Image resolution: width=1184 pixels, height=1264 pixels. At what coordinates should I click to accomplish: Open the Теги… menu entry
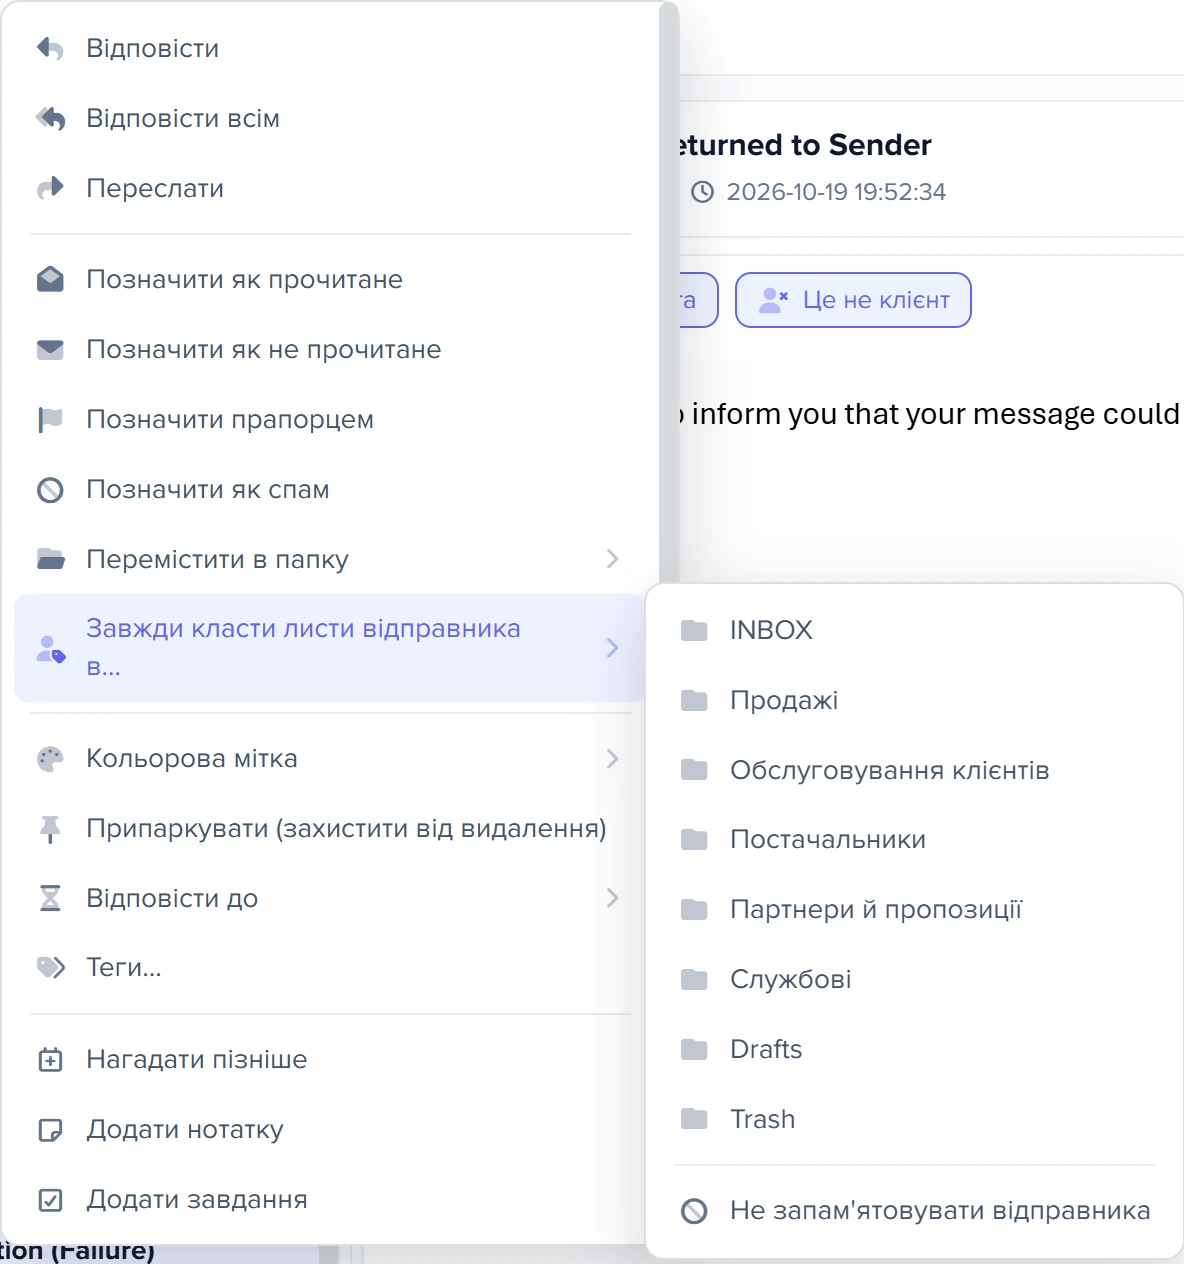tap(330, 967)
